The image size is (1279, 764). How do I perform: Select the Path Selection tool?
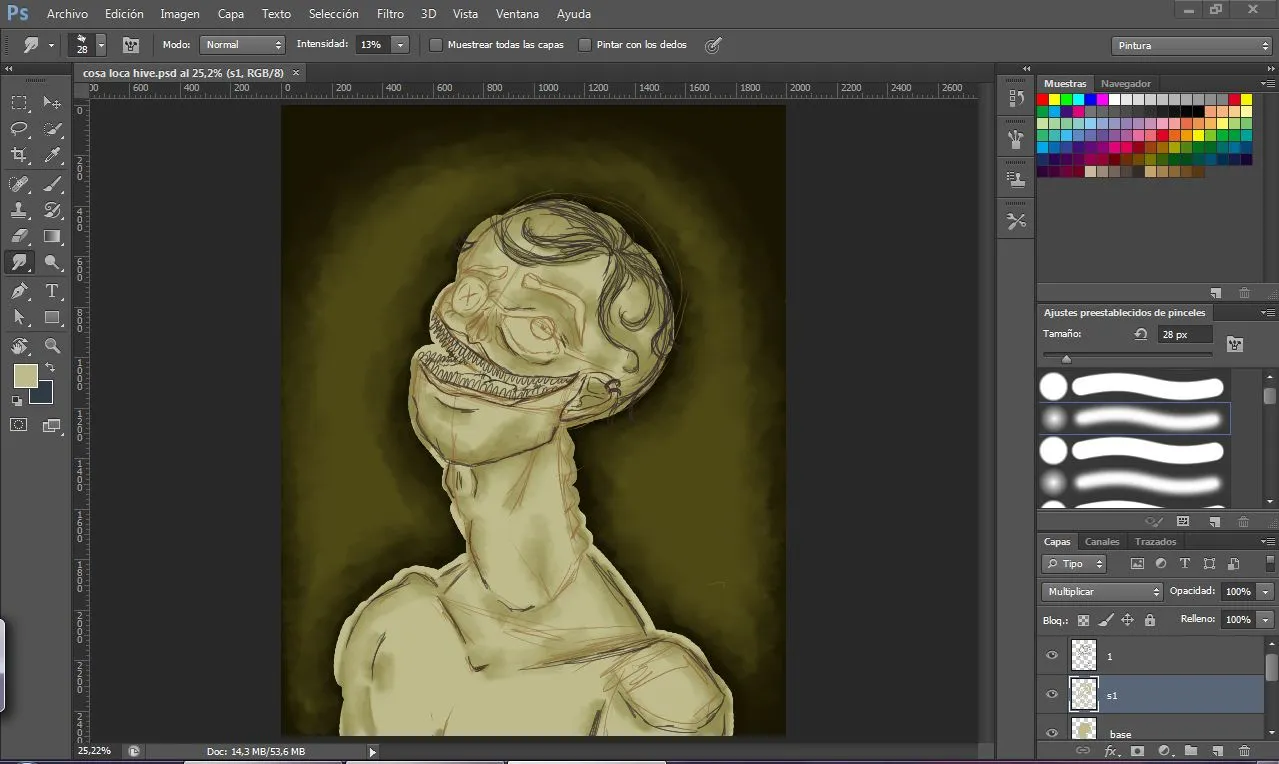19,318
